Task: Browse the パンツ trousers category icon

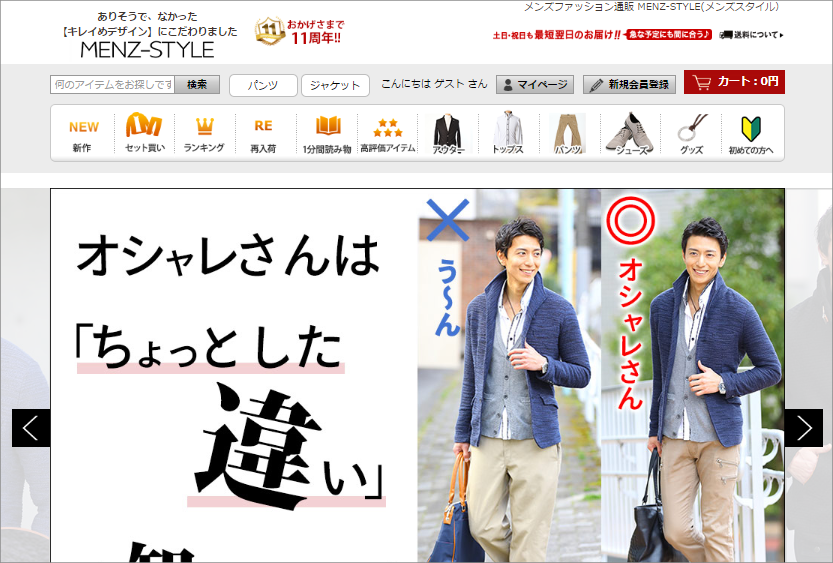Action: pos(568,134)
